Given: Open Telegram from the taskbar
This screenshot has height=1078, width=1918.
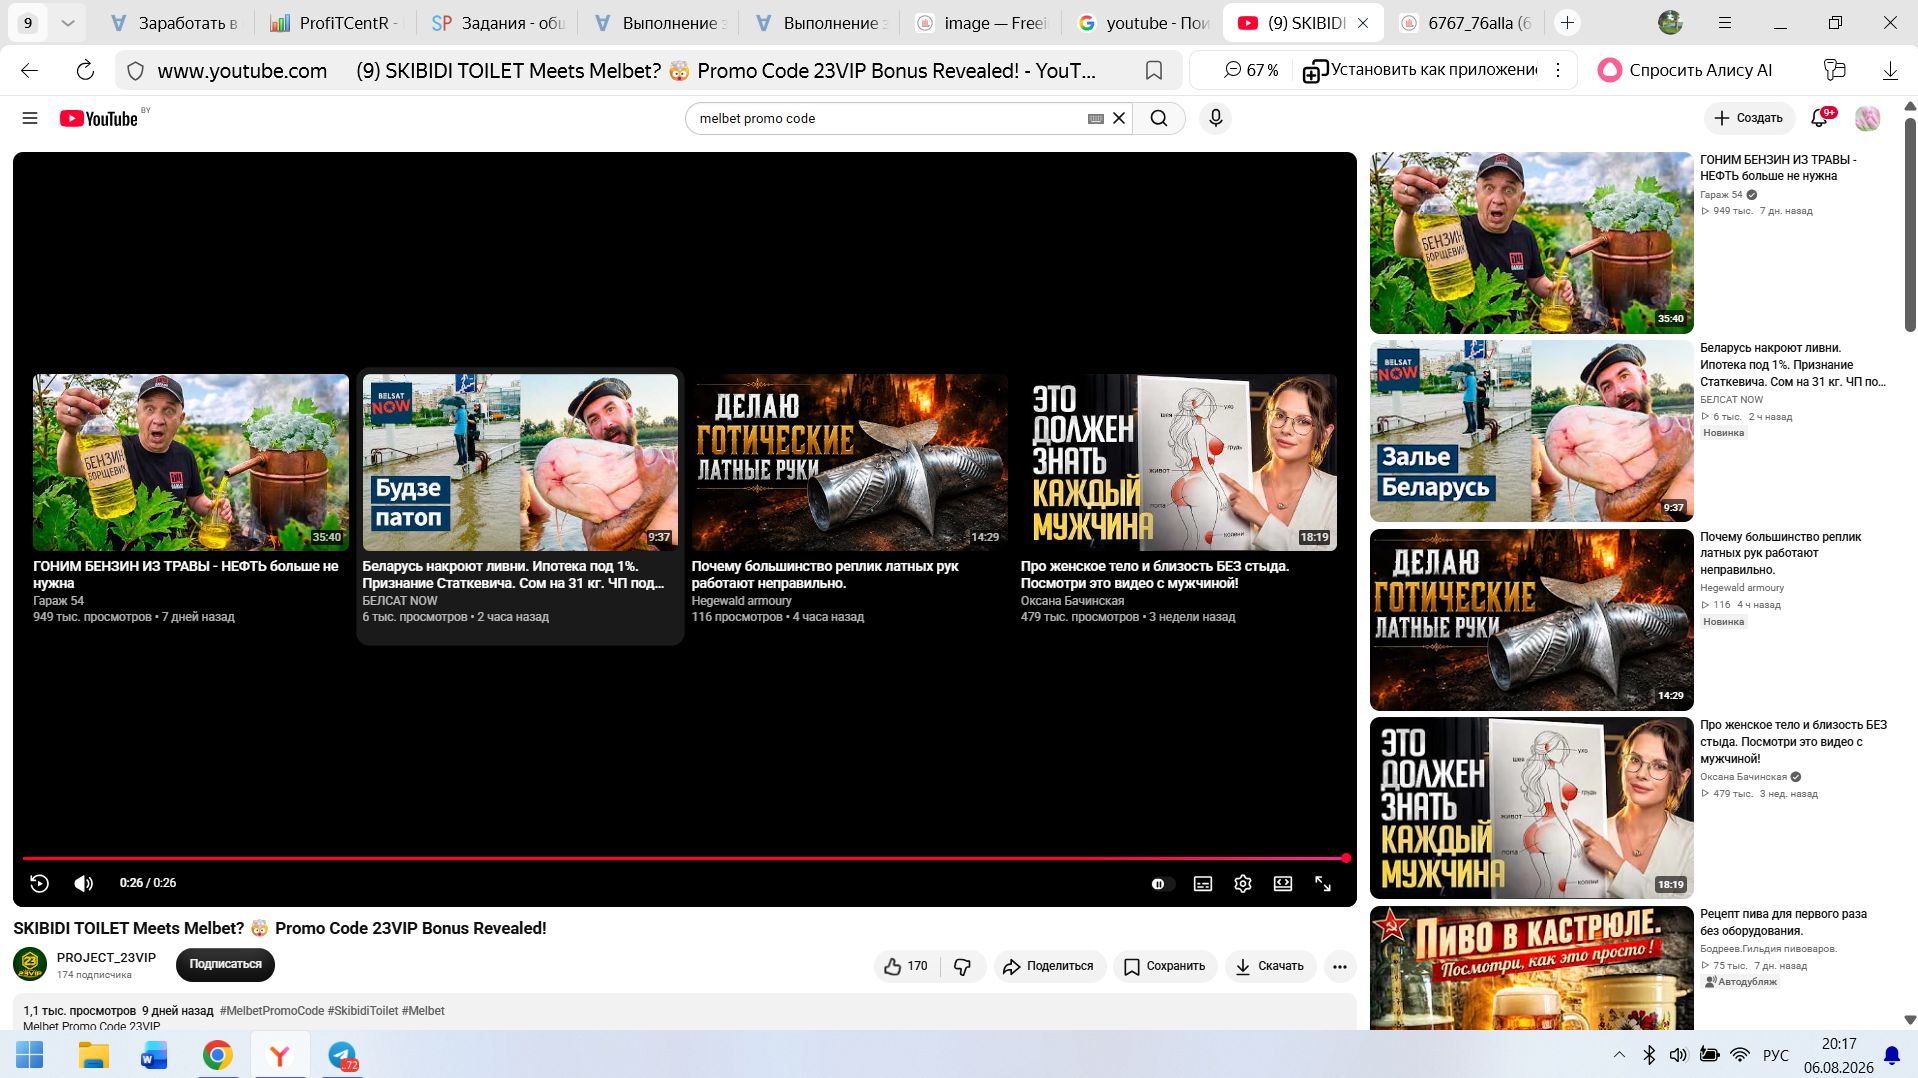Looking at the screenshot, I should [x=342, y=1055].
